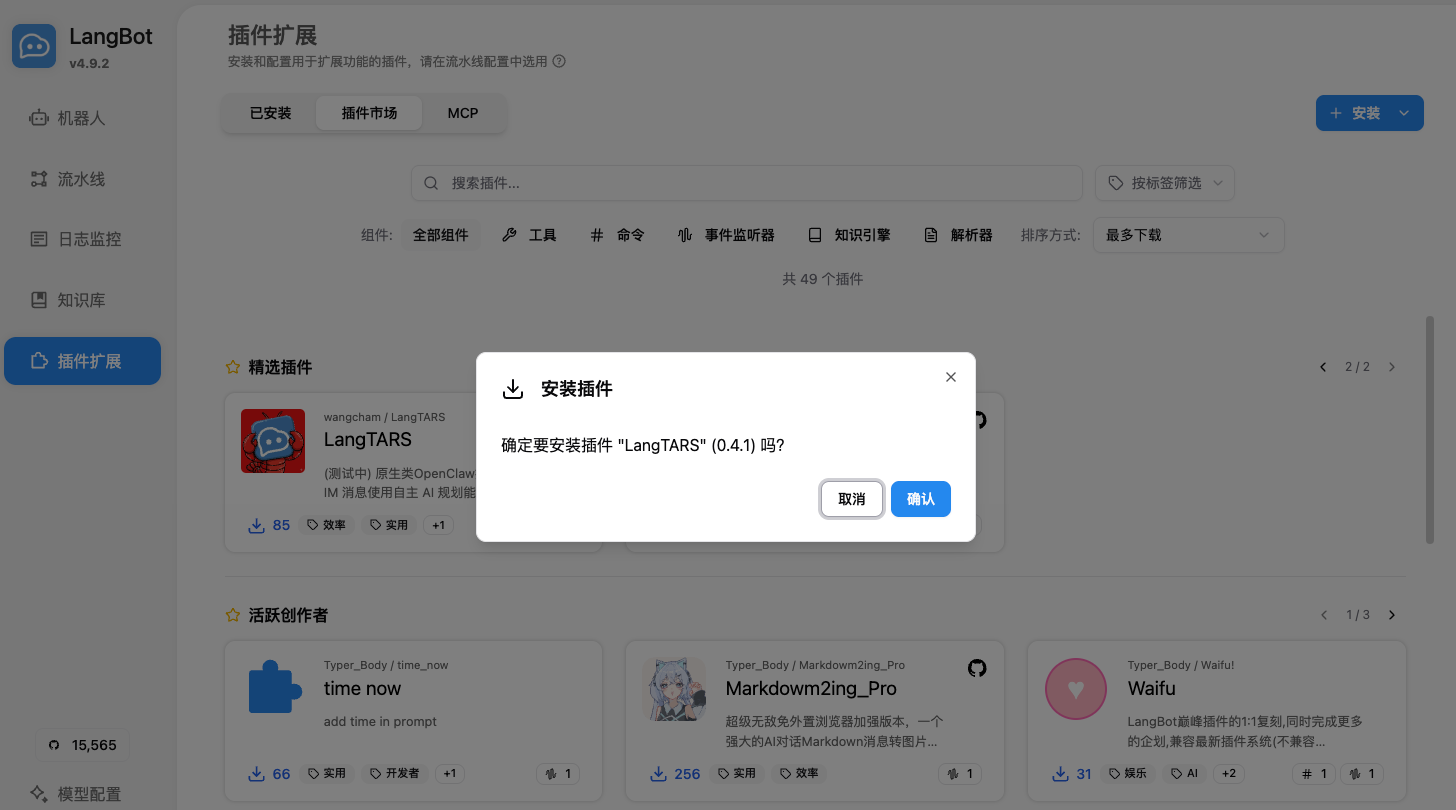This screenshot has height=810, width=1456.
Task: Open the 日志监控 section in sidebar
Action: click(82, 239)
